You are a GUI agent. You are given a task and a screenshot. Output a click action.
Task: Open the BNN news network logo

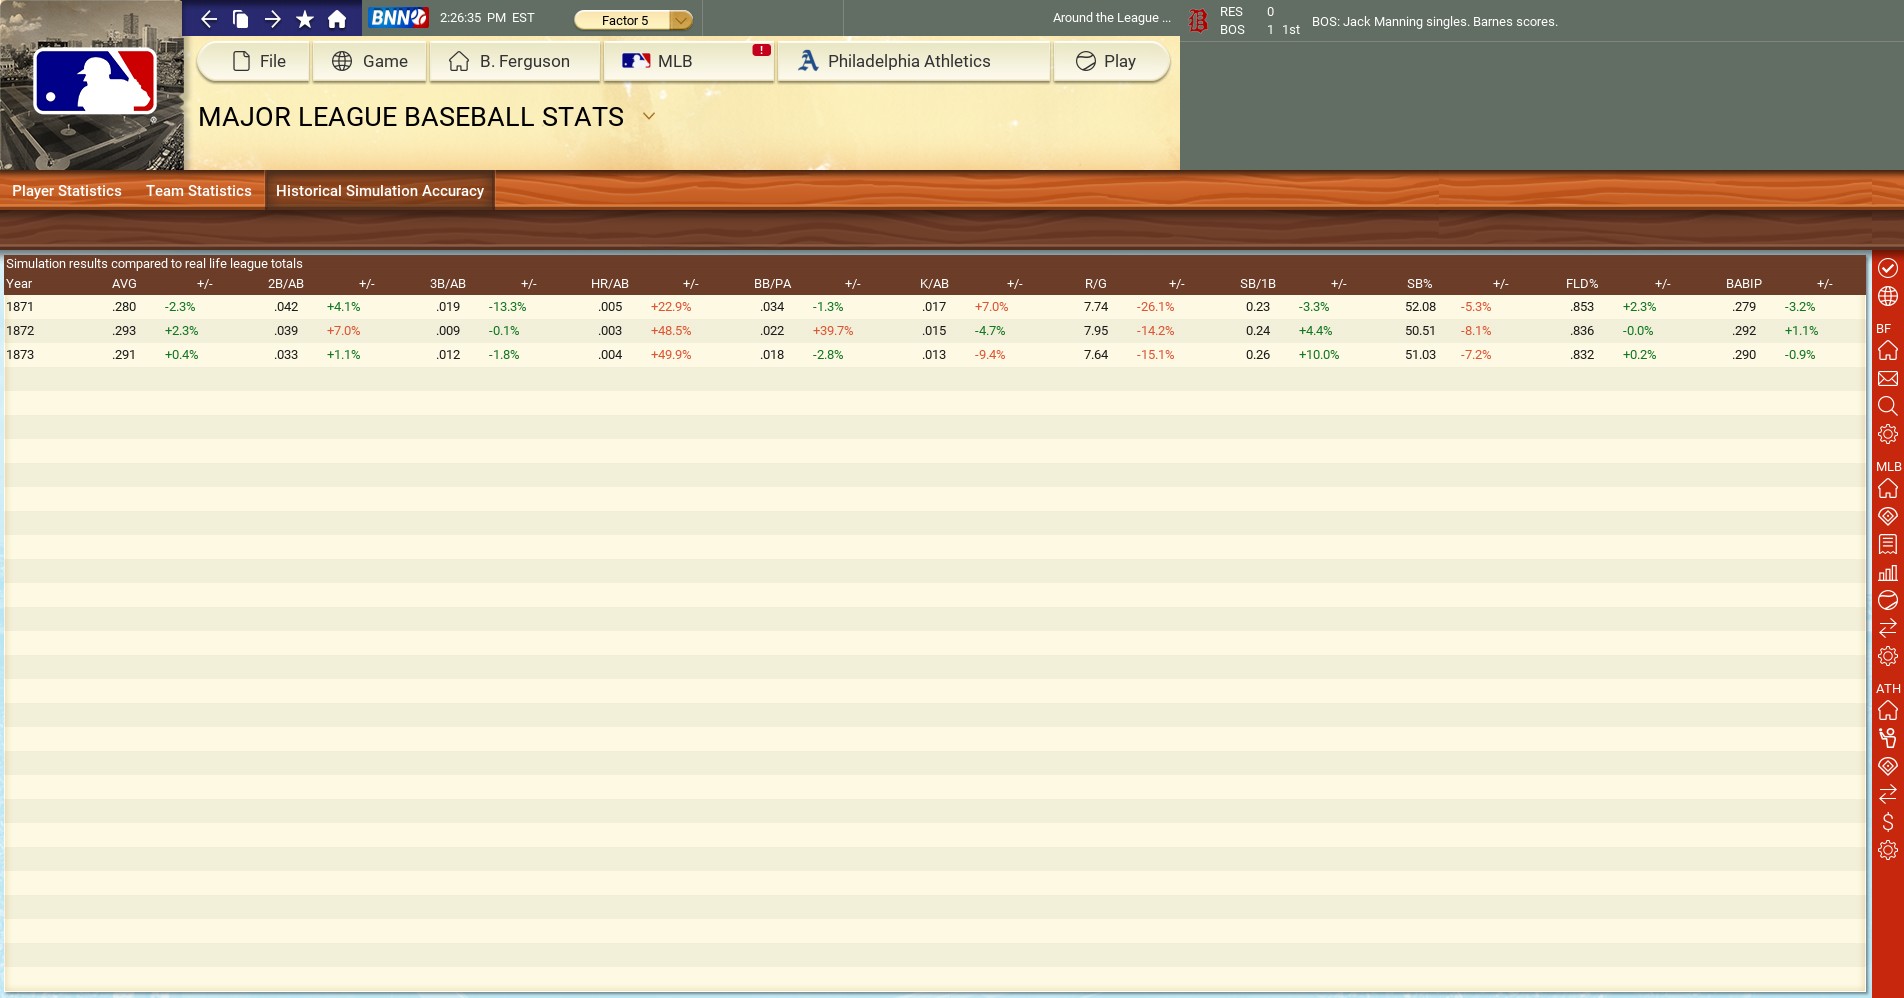pyautogui.click(x=398, y=18)
